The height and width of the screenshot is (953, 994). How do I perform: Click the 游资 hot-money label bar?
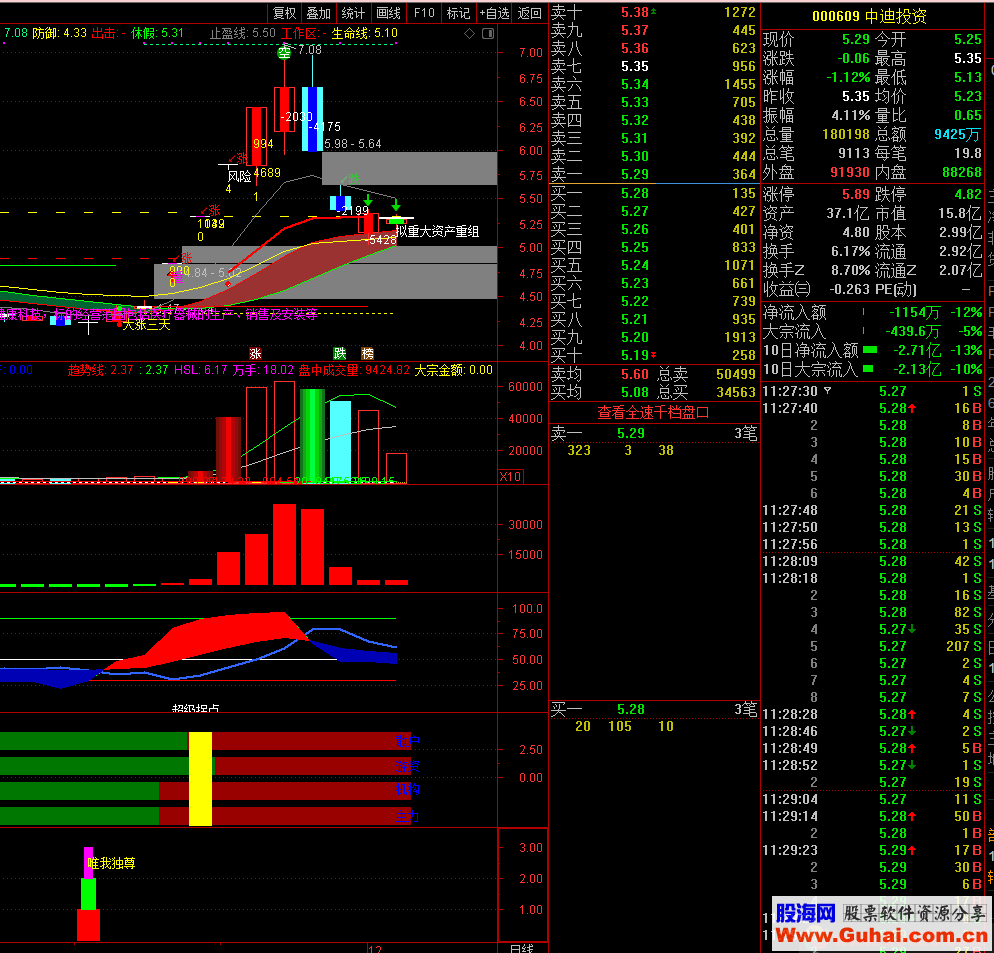pyautogui.click(x=408, y=766)
